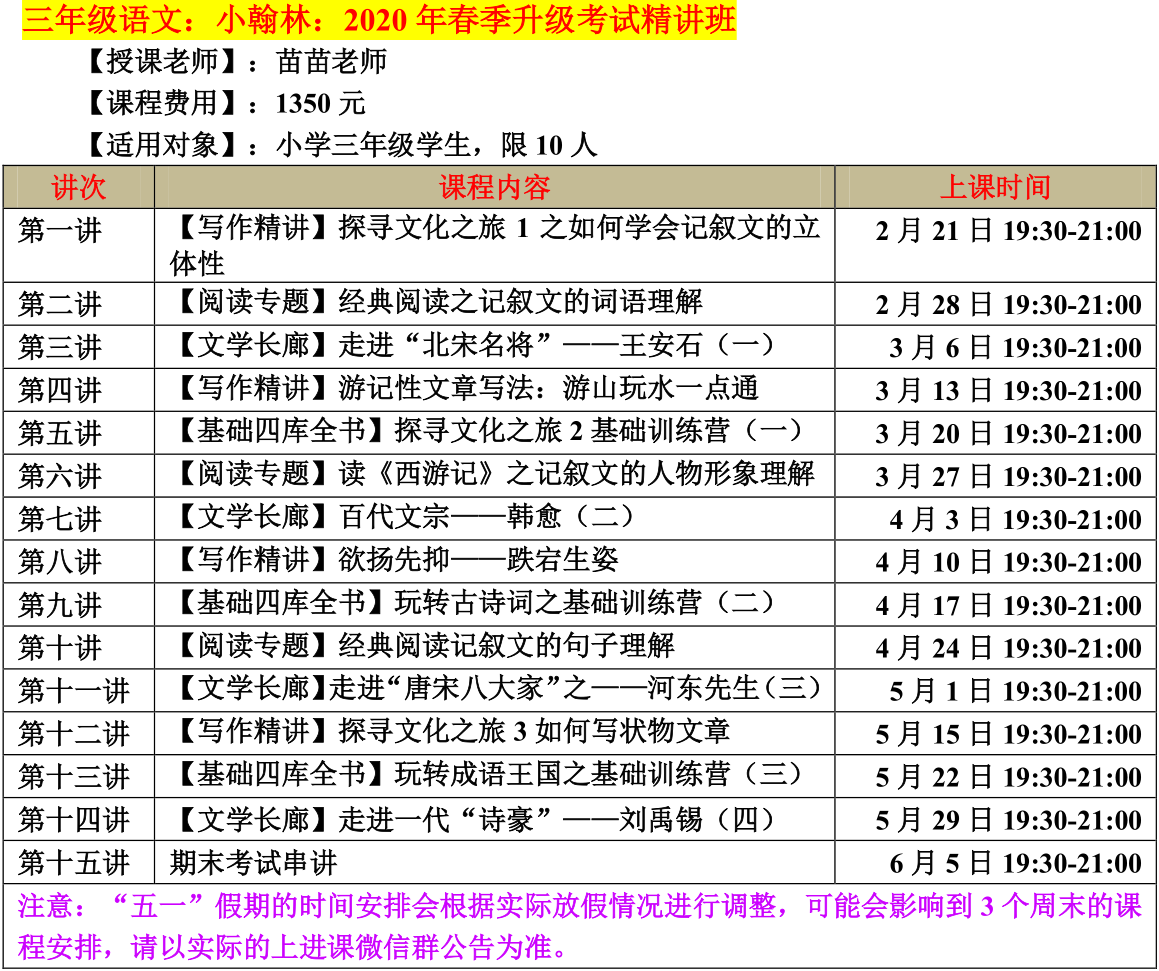
Task: Click the course fee 1350 元
Action: 320,104
